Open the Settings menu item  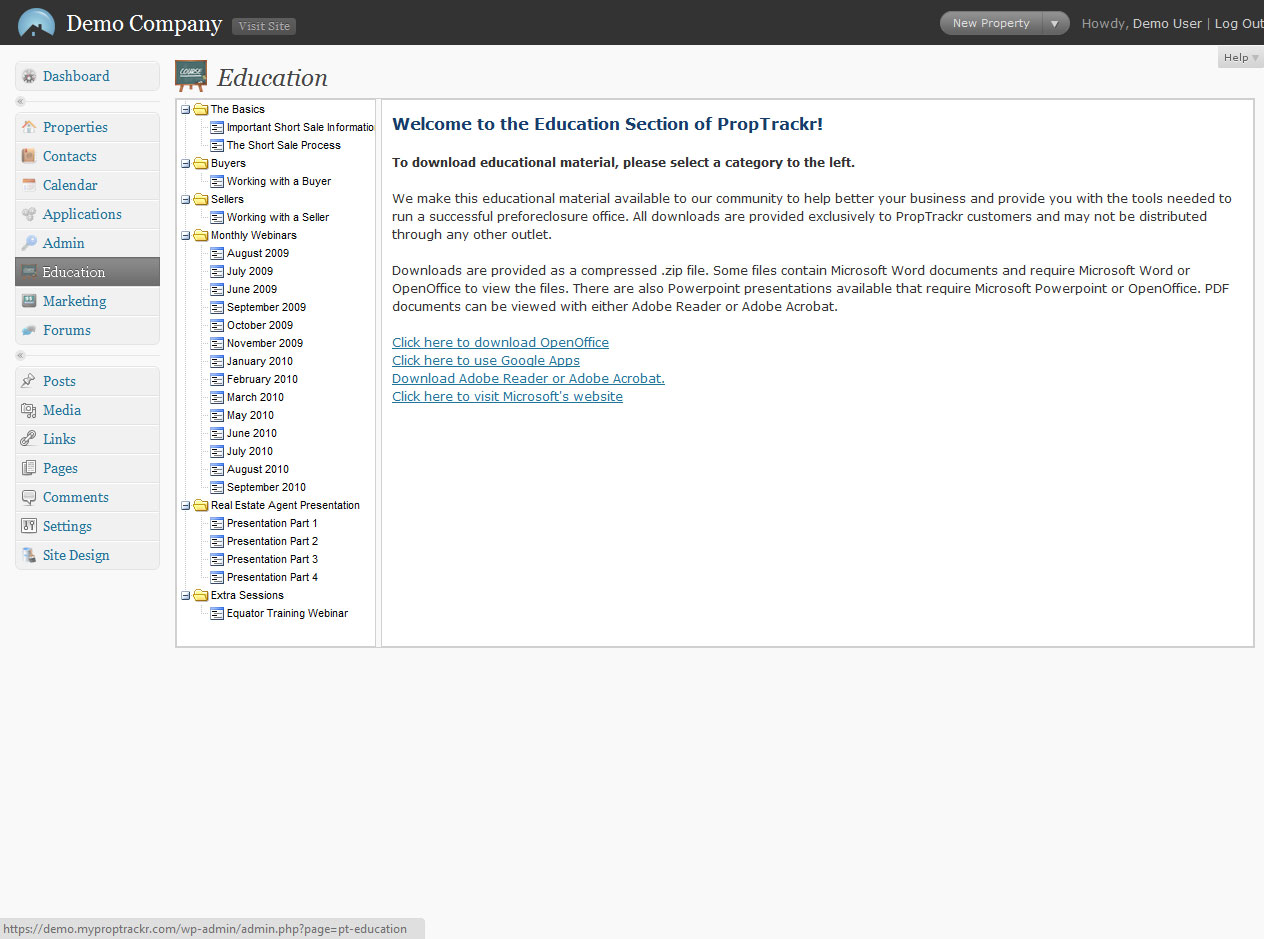[x=67, y=526]
